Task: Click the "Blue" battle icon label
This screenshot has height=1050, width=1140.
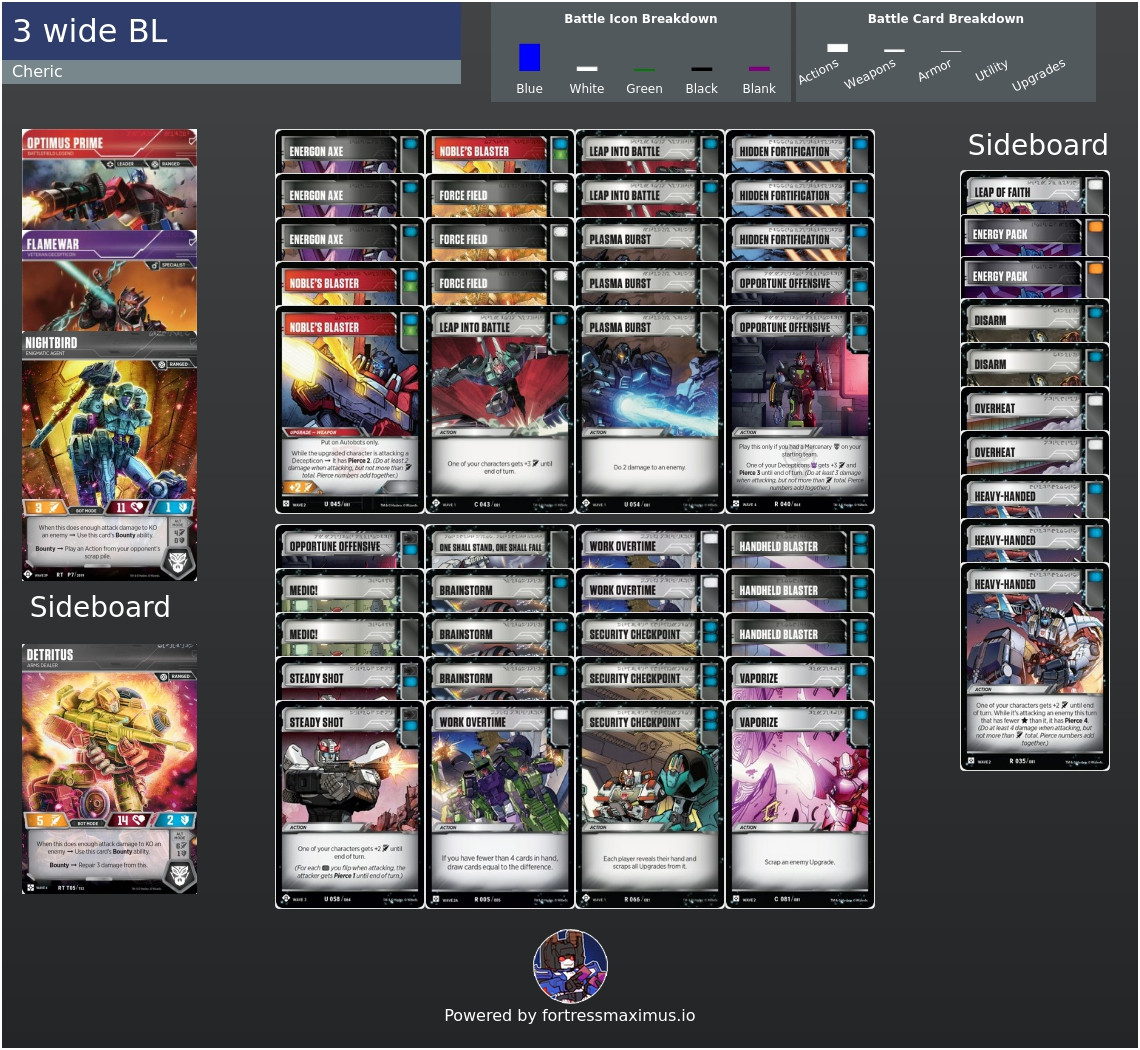Action: coord(529,89)
